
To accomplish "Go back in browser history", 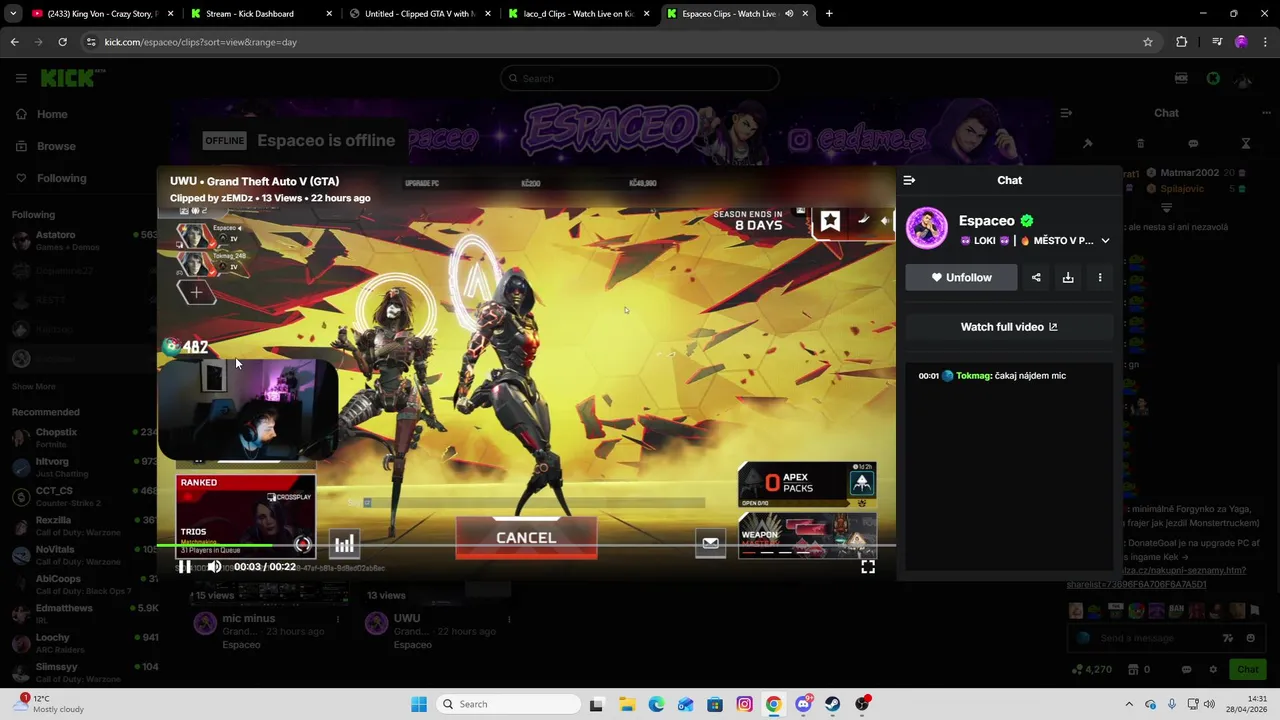I will [14, 42].
